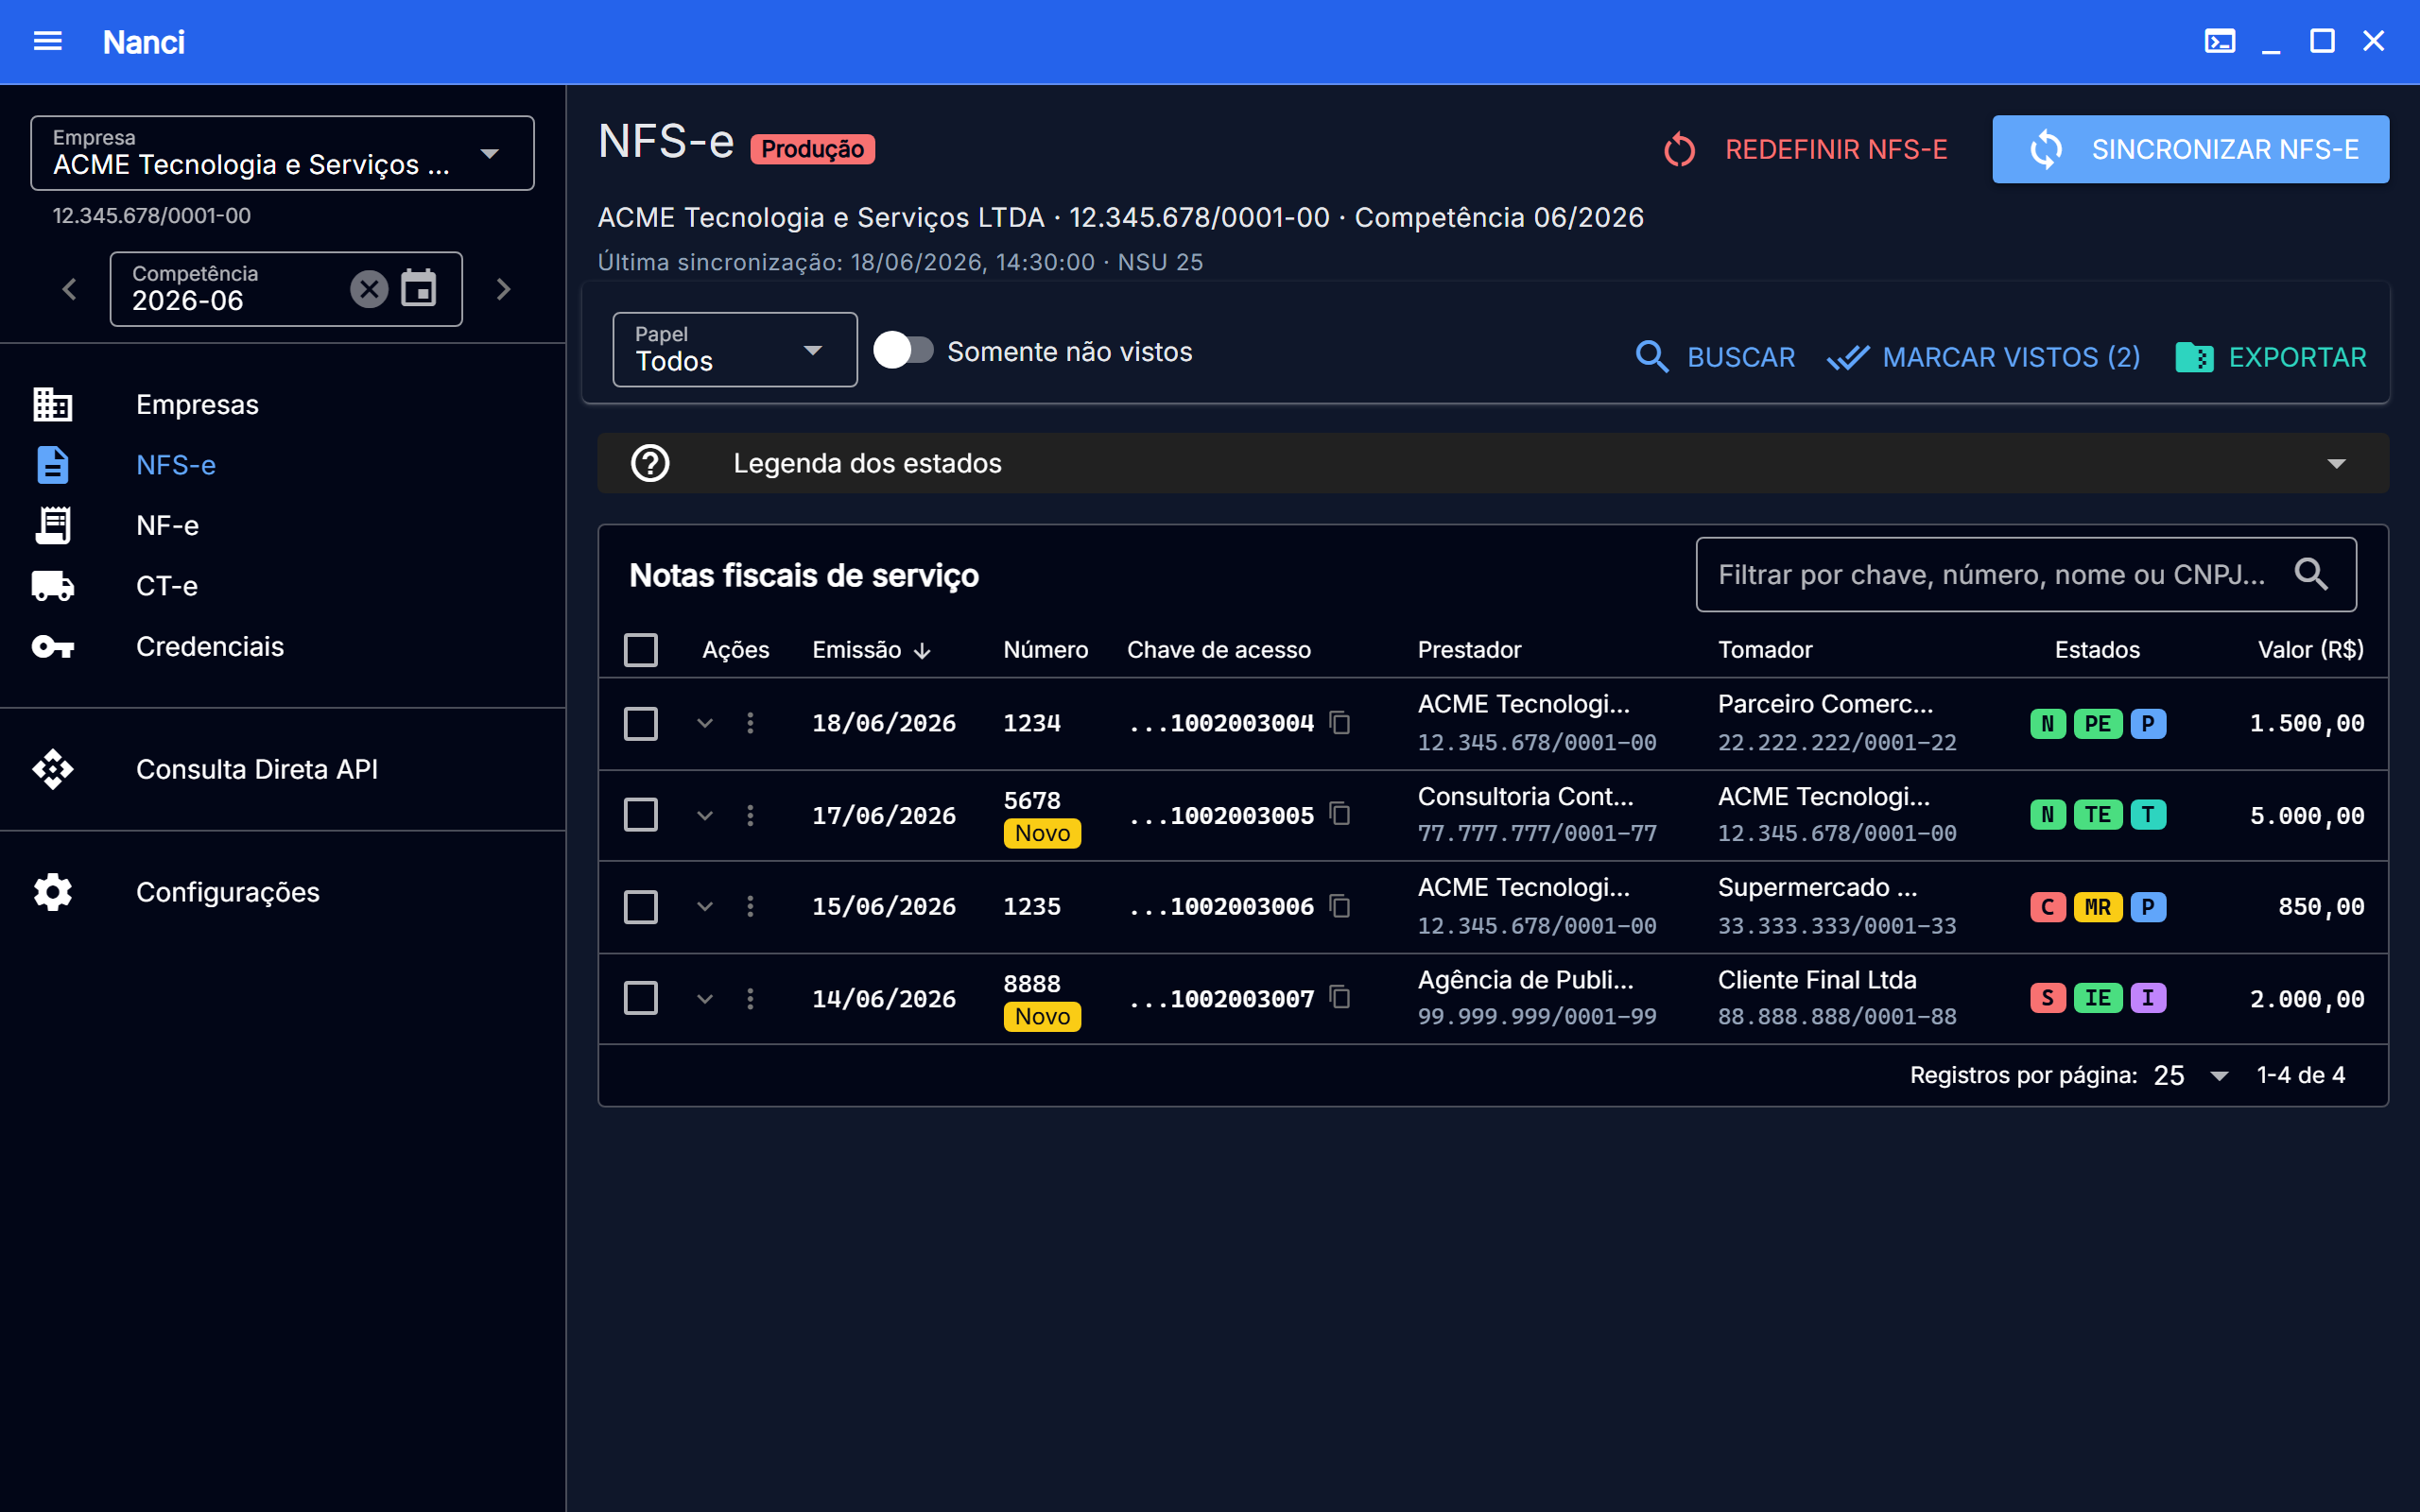The width and height of the screenshot is (2420, 1512).
Task: Copy access key ending 1002003004
Action: [x=1340, y=722]
